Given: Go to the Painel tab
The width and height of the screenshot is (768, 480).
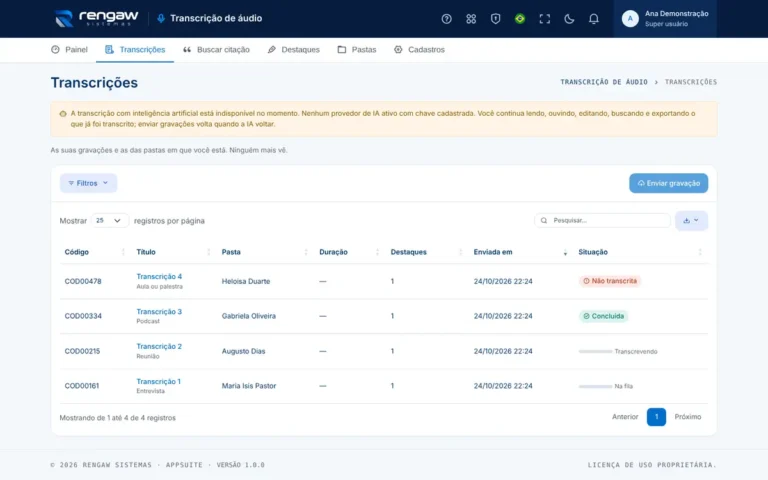Looking at the screenshot, I should point(69,49).
